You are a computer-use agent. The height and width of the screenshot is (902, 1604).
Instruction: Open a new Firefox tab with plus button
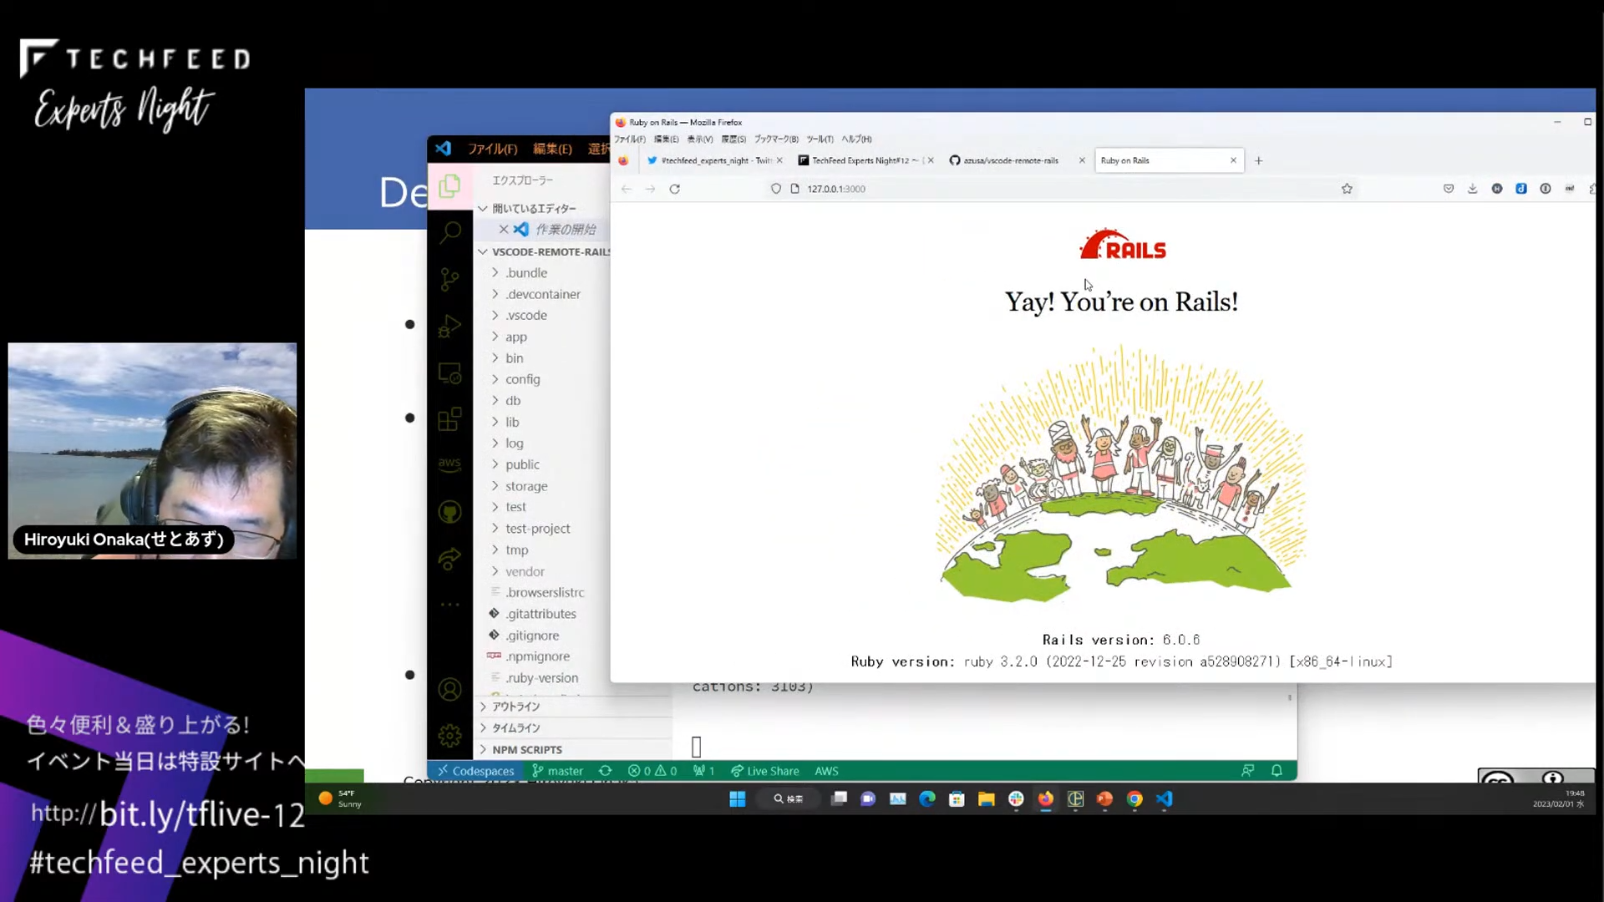point(1259,161)
